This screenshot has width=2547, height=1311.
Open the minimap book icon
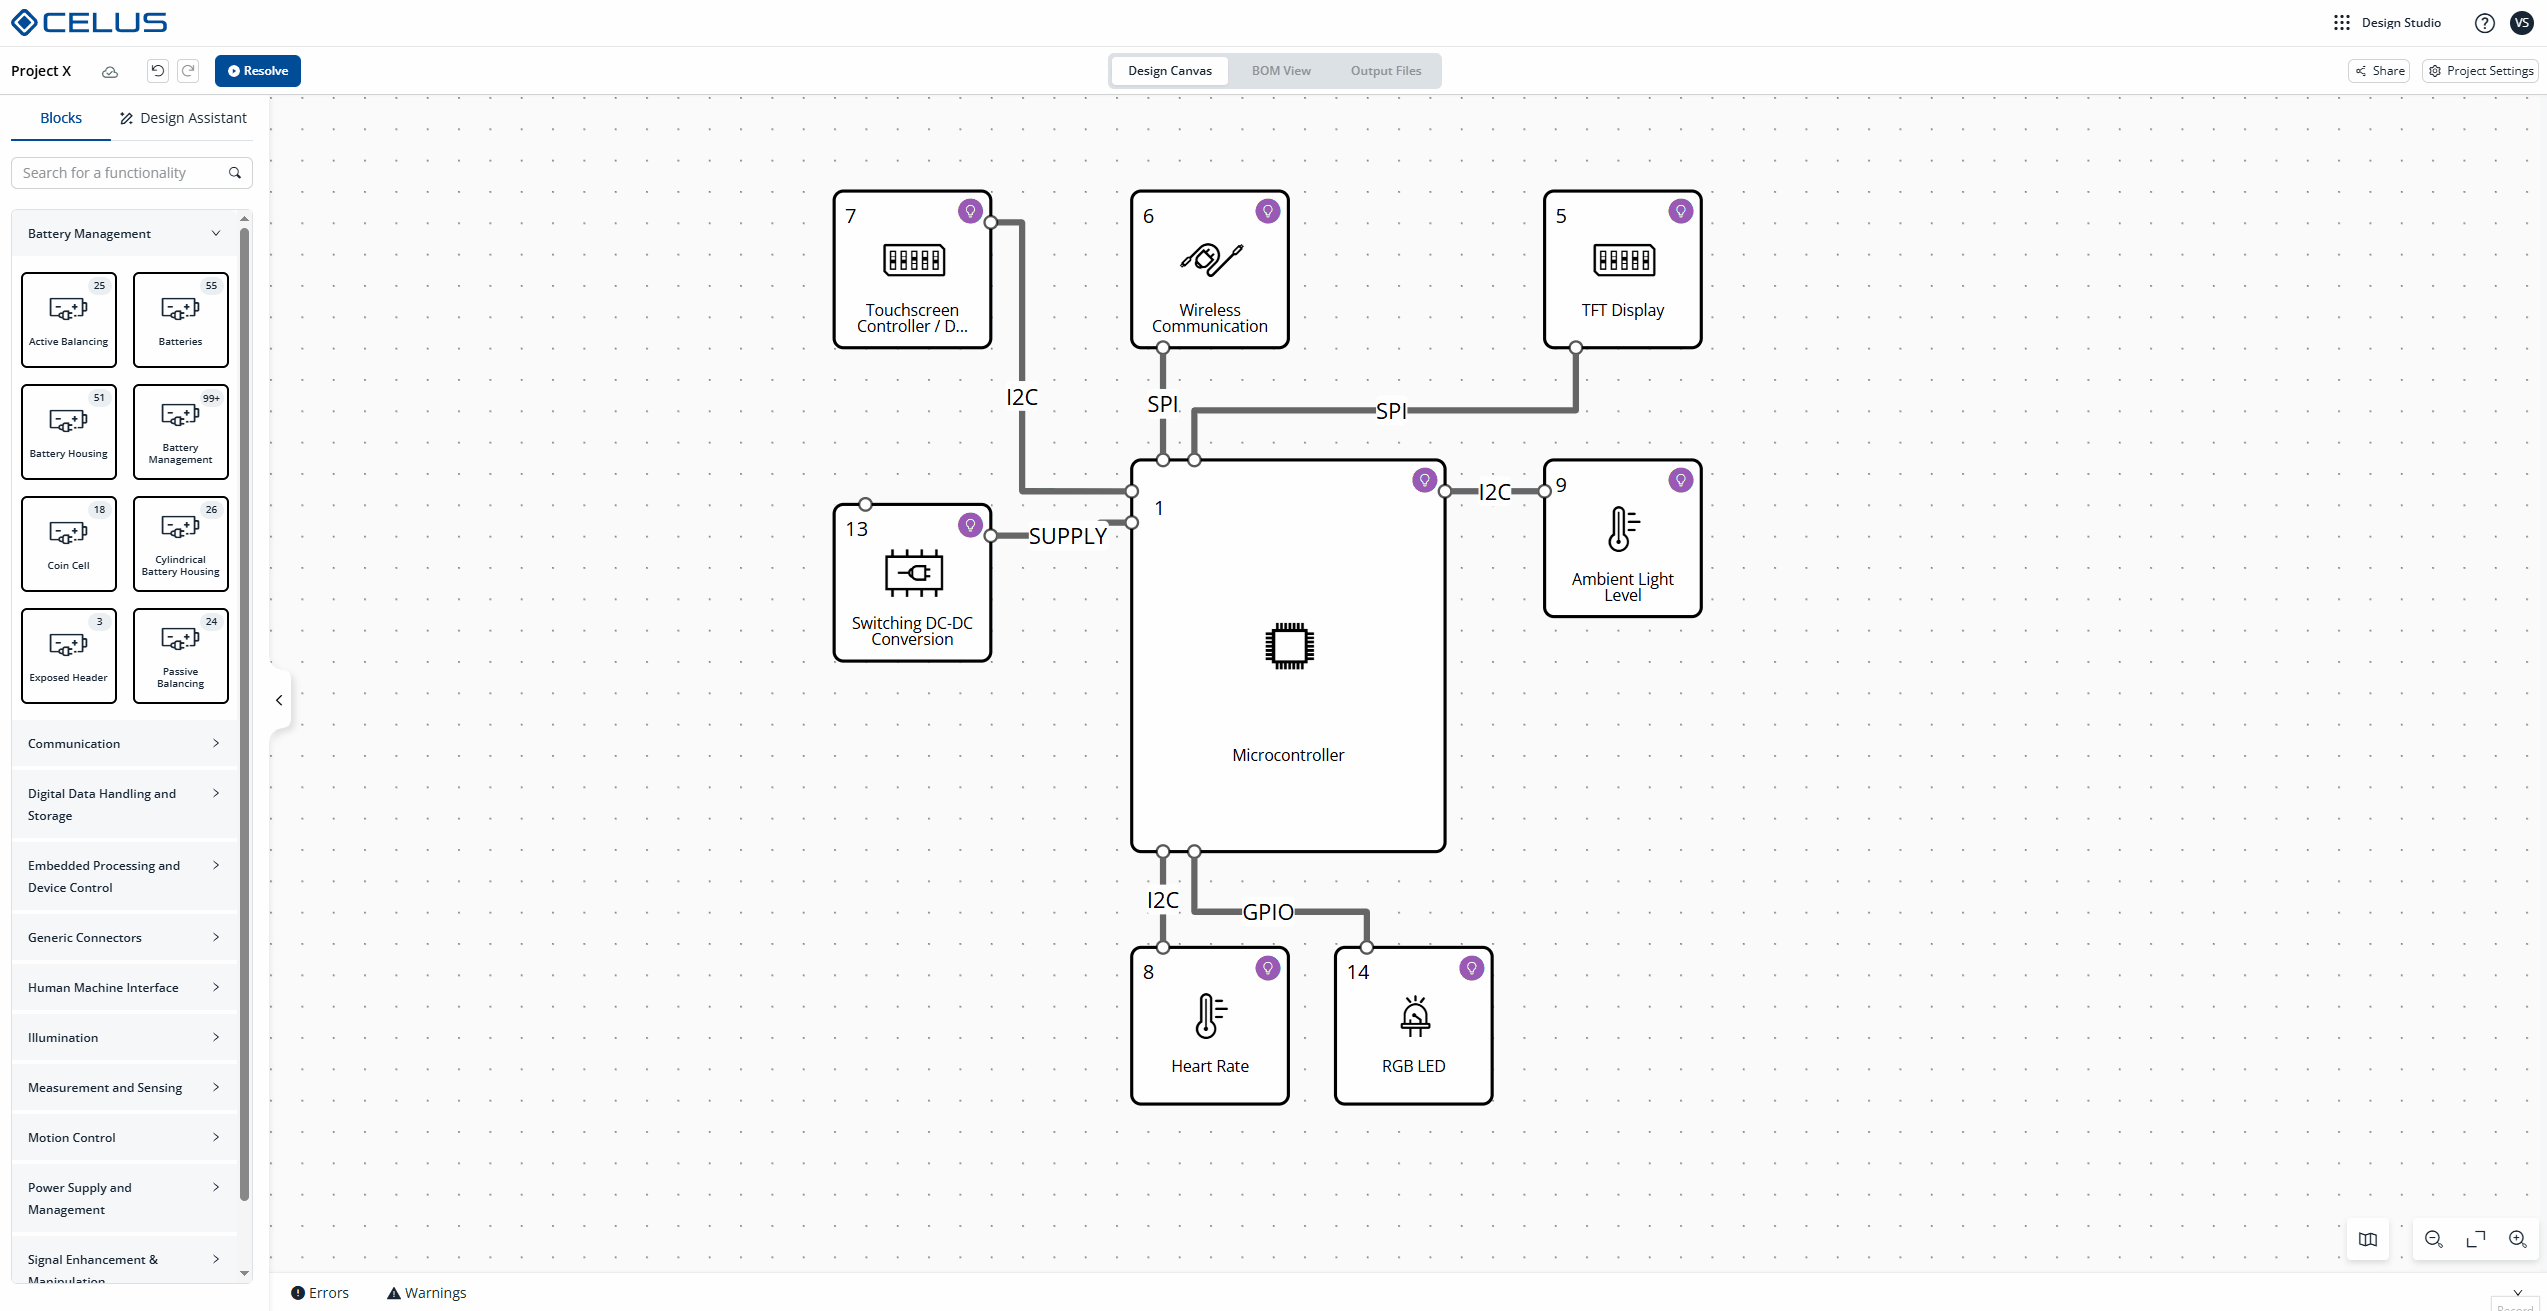(2368, 1239)
